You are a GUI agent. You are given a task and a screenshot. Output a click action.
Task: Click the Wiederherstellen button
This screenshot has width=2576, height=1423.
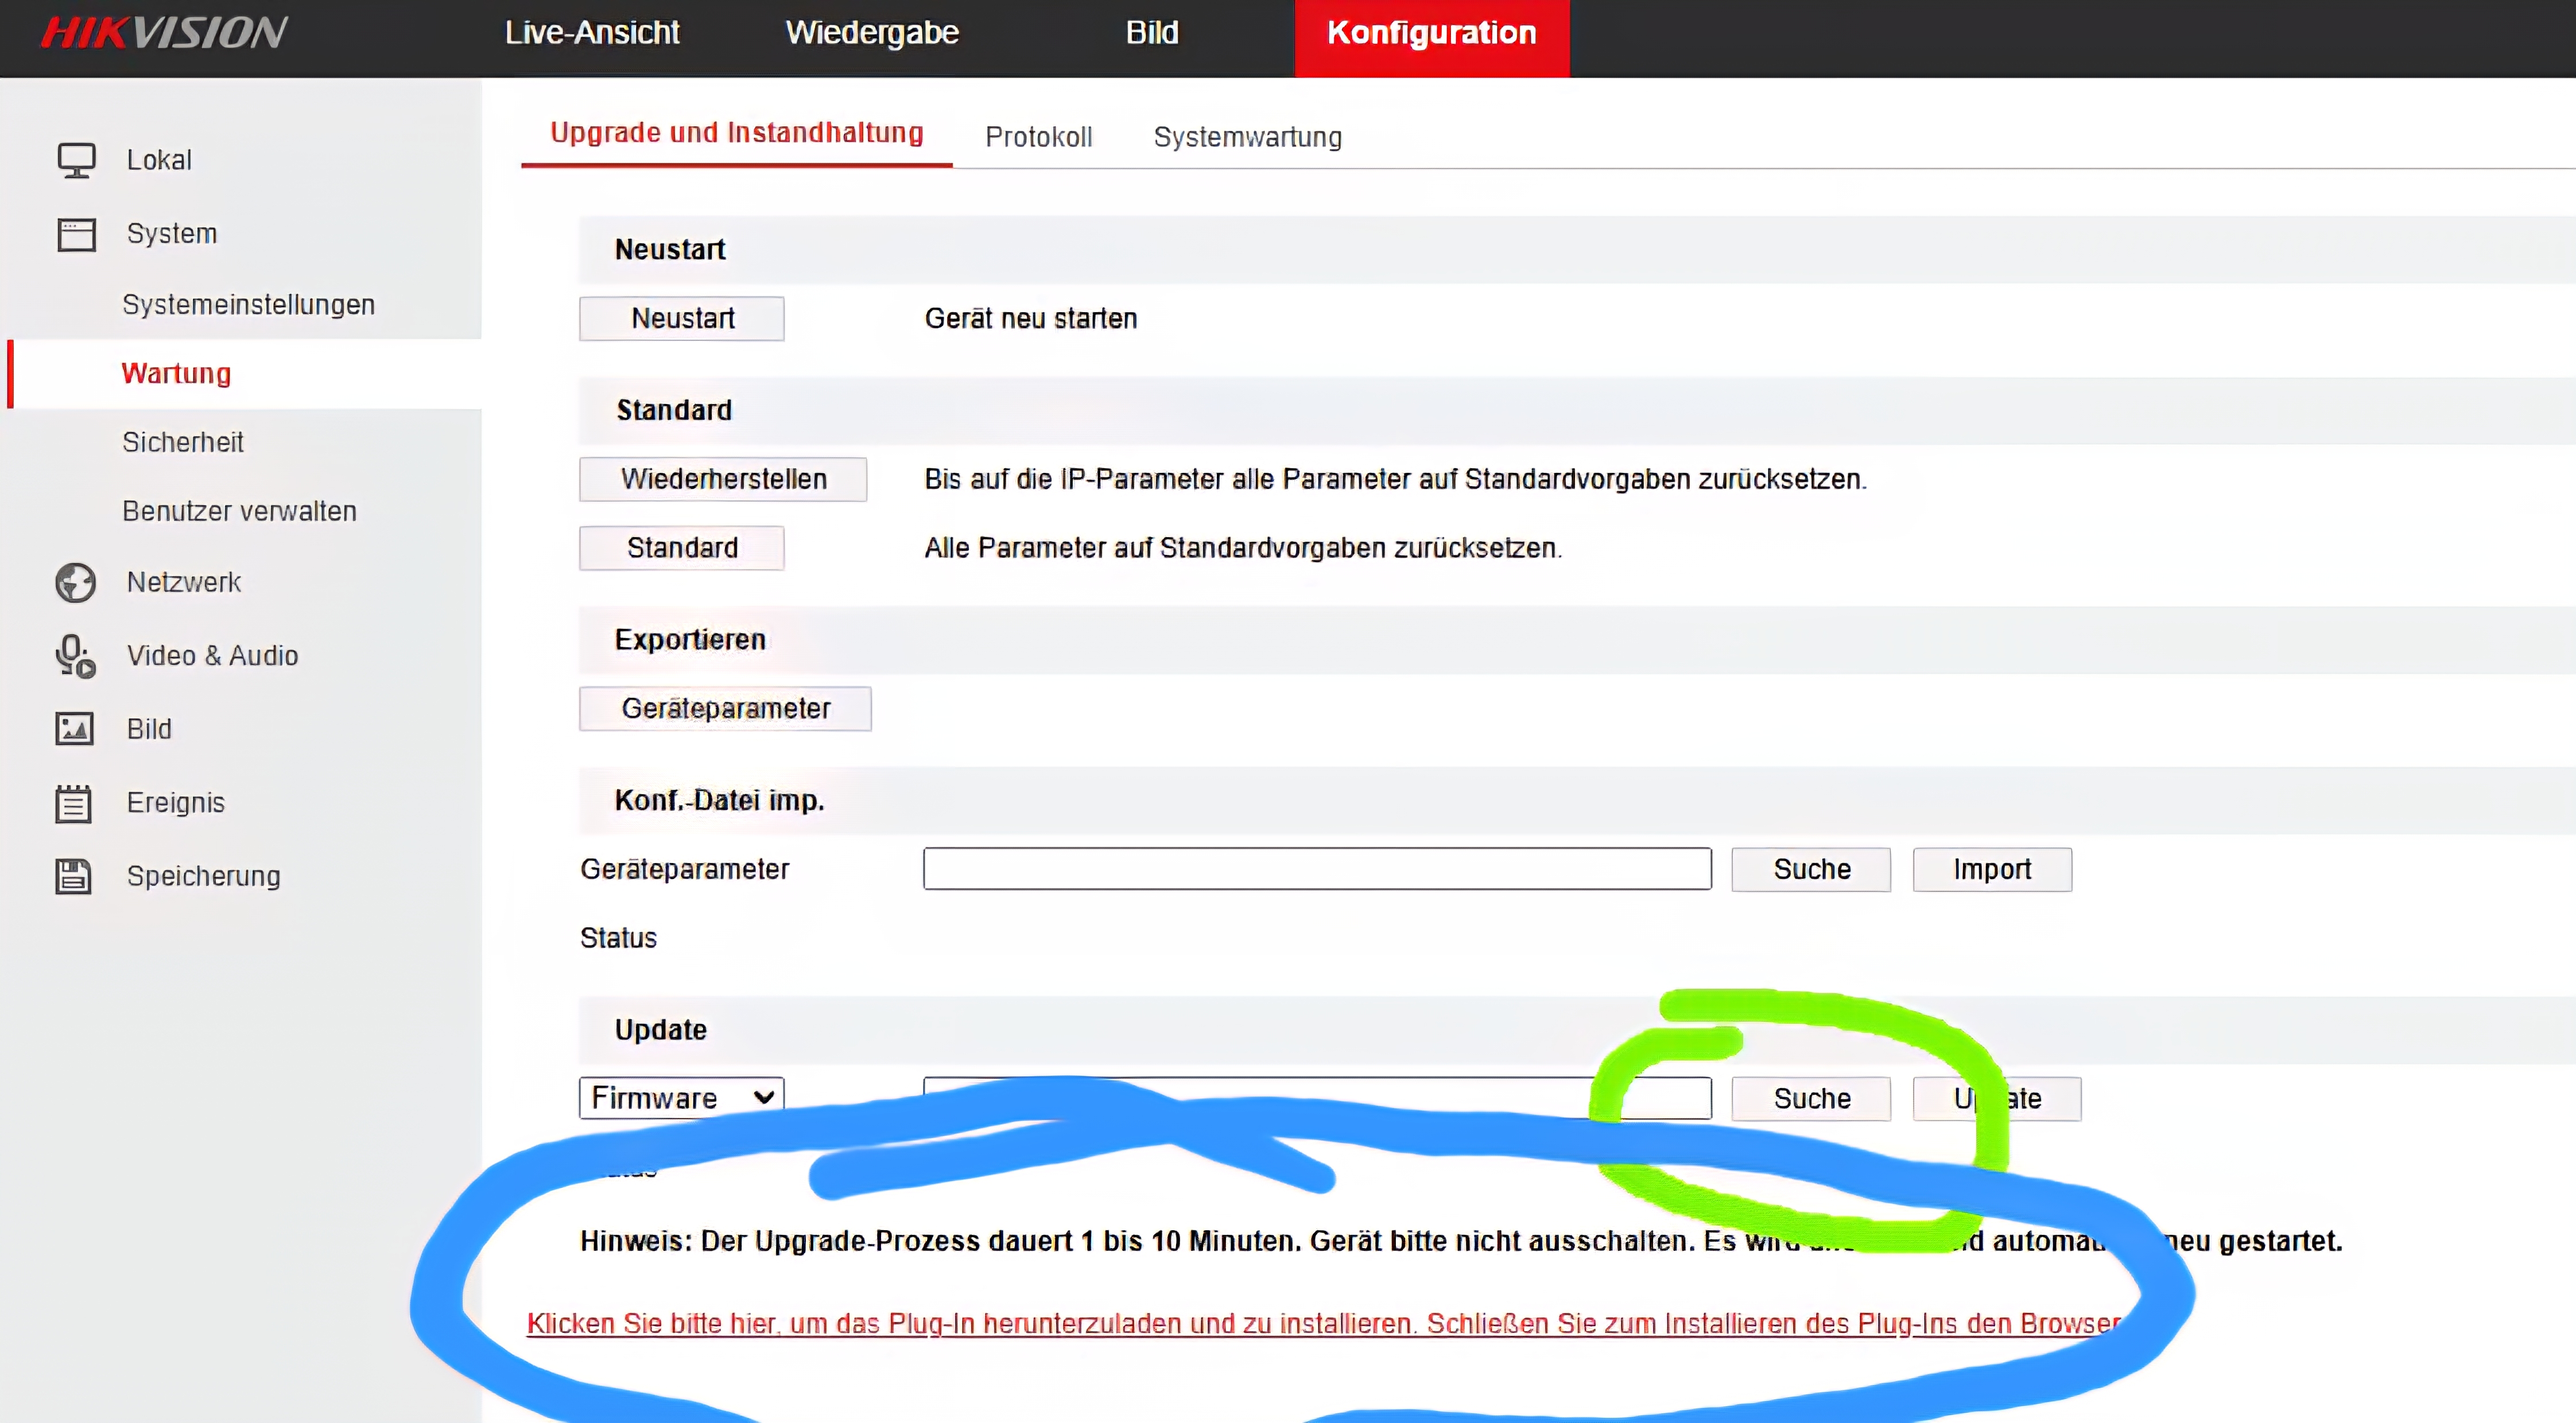coord(723,479)
